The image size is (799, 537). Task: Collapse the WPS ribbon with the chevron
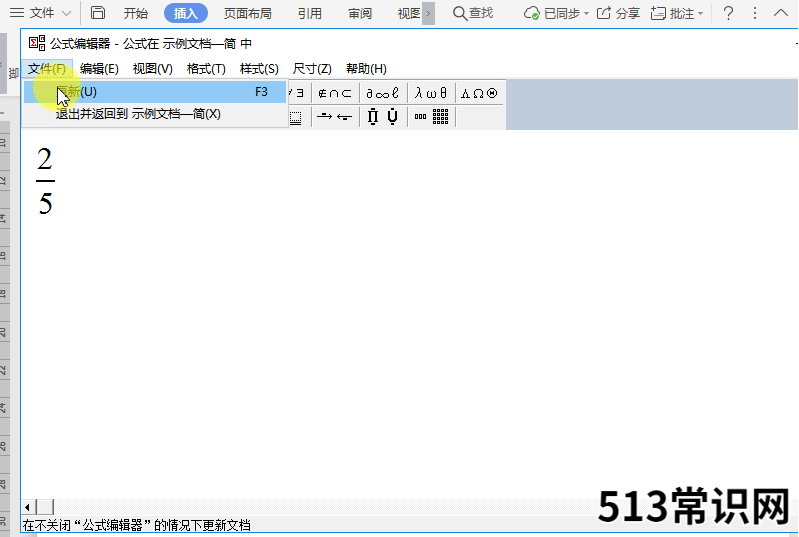pyautogui.click(x=781, y=13)
